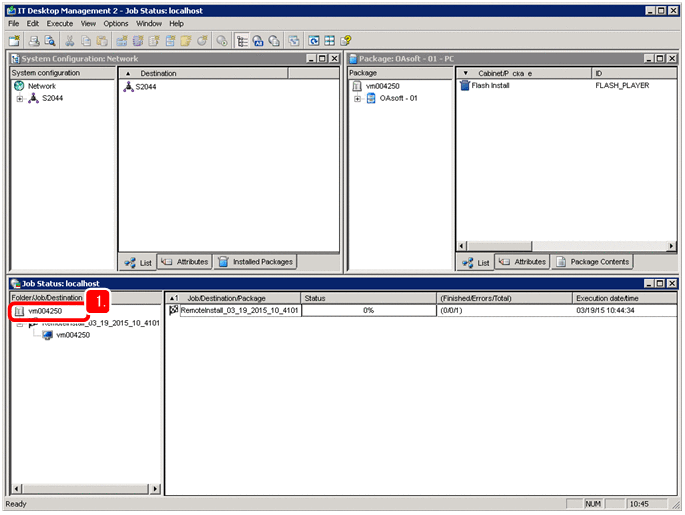Click the tree view toolbar icon

click(243, 41)
